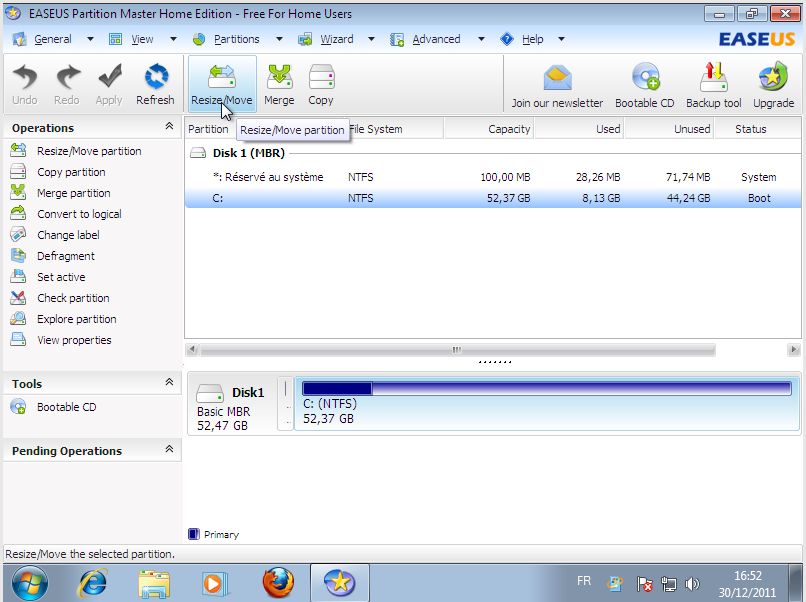Click the Bootable CD icon under Tools

tap(18, 407)
